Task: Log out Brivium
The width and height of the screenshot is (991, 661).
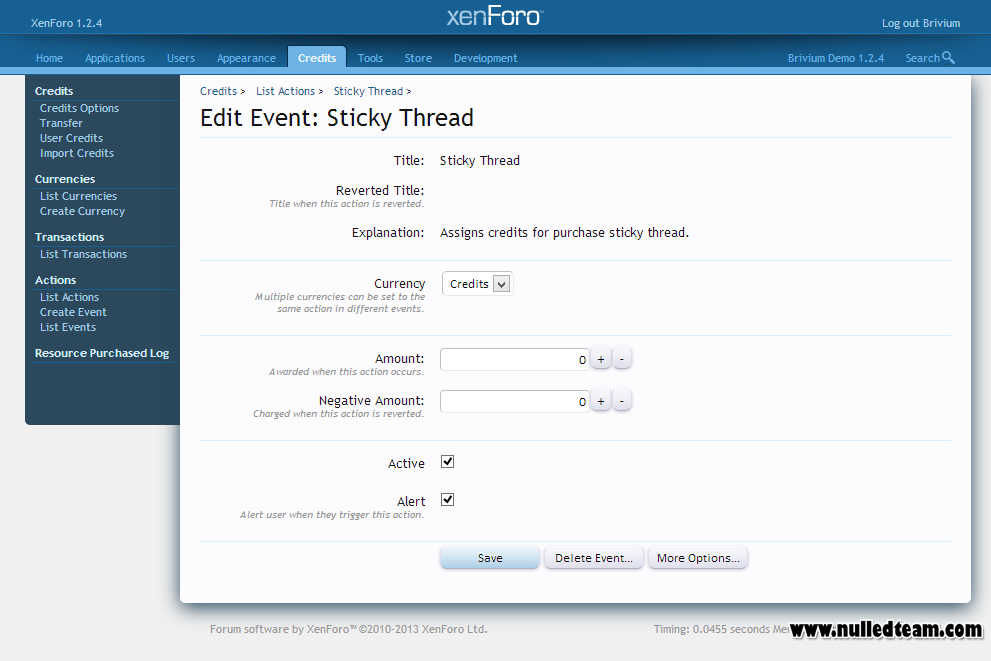Action: (x=921, y=23)
